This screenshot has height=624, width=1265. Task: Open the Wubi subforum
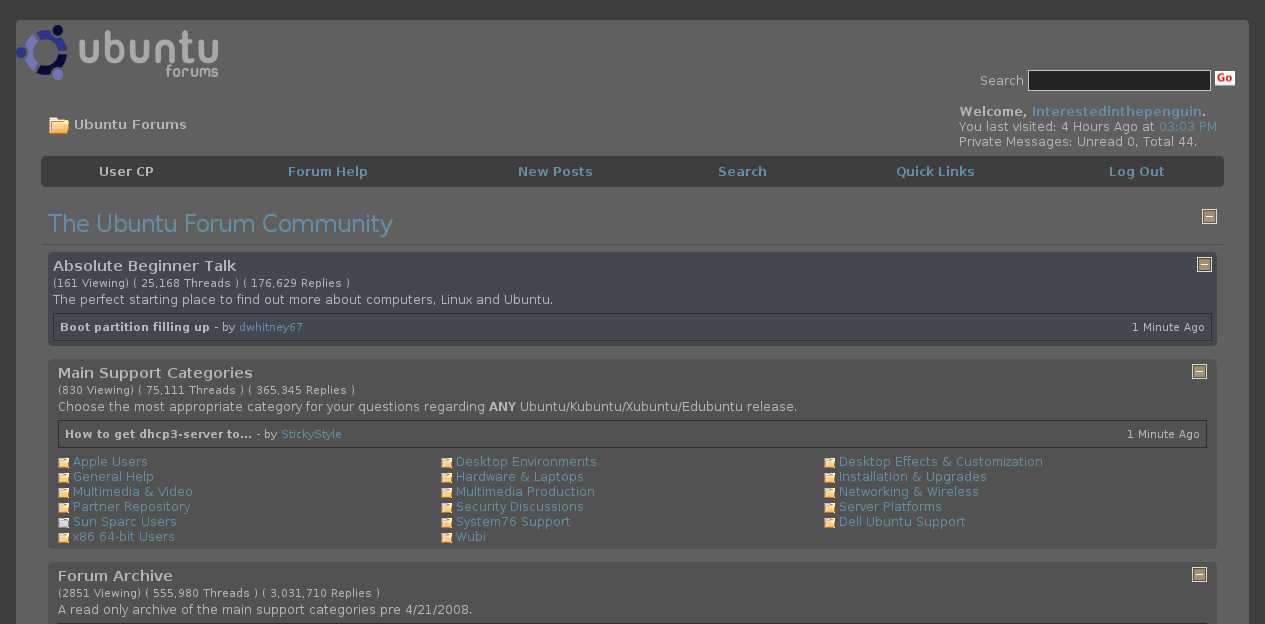(x=471, y=537)
